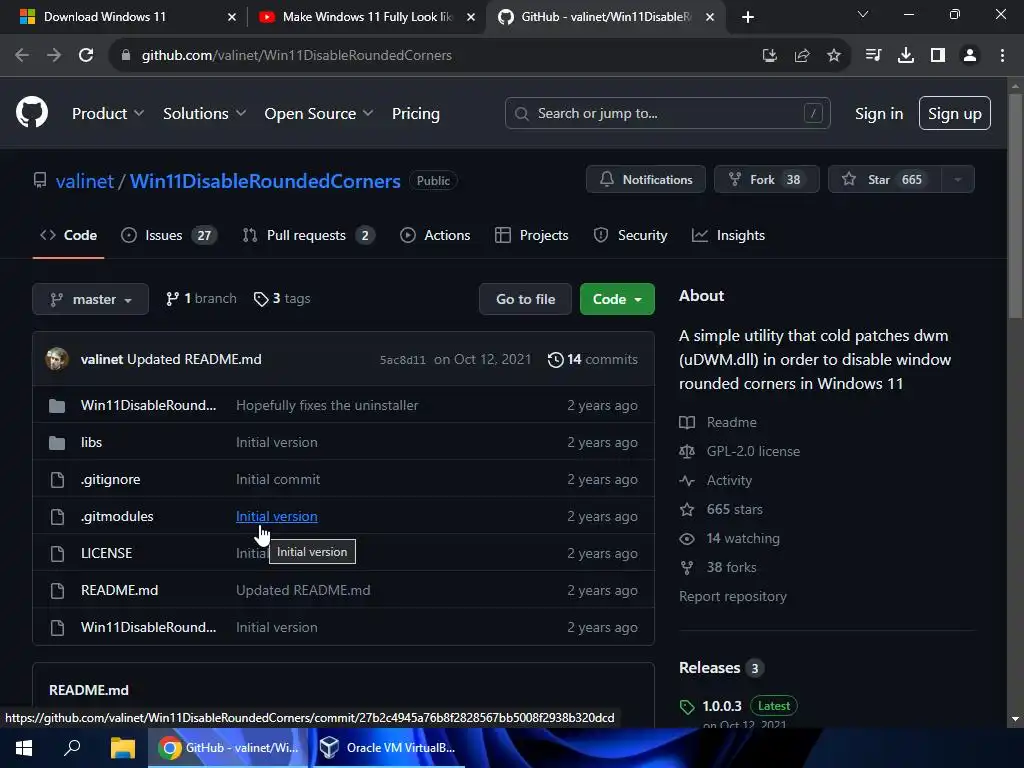Open the Readme link in About
Viewport: 1024px width, 768px height.
coord(718,423)
